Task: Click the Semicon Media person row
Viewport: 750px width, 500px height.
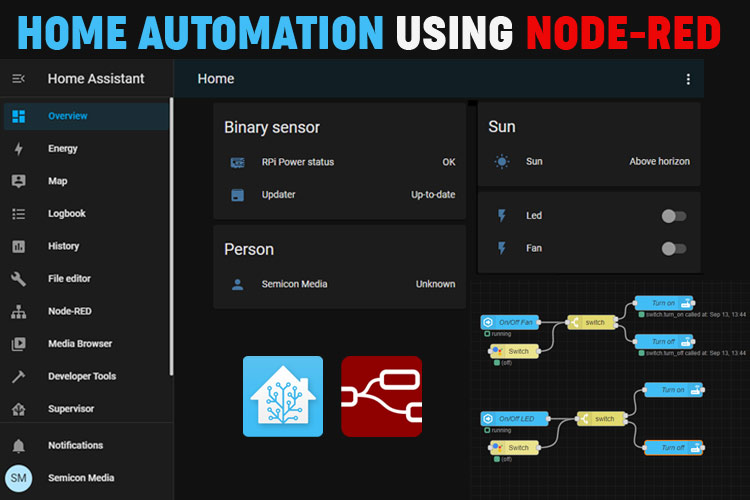Action: 340,284
